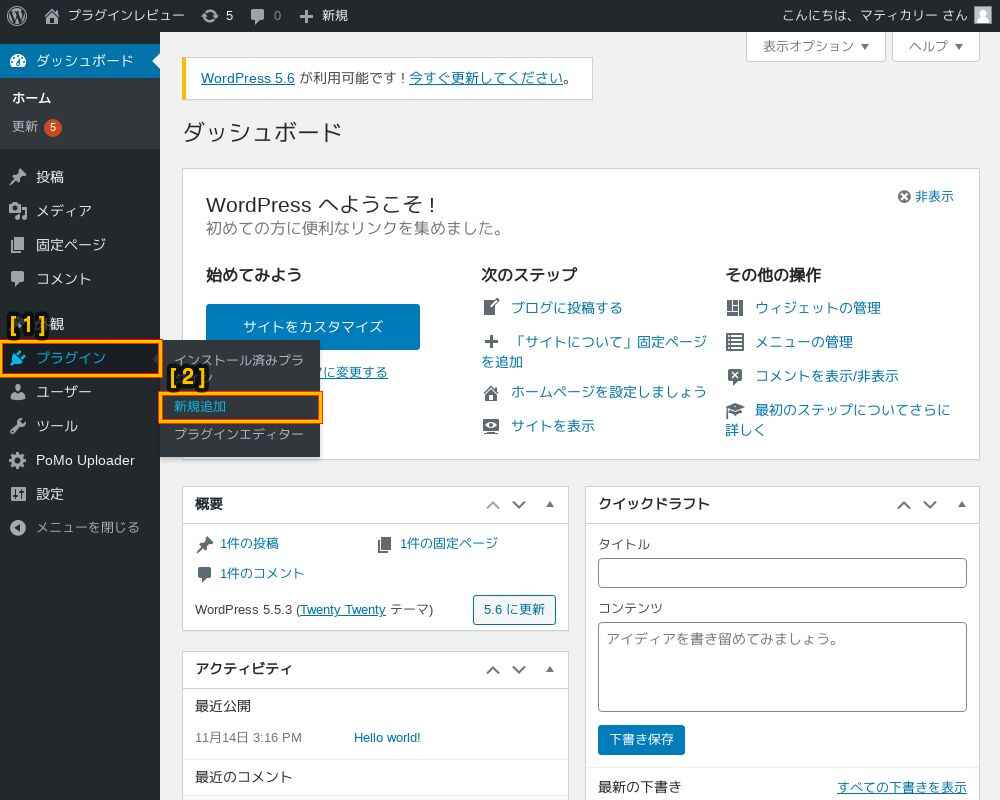This screenshot has width=1000, height=800.
Task: Click the ウィジェットの管理 link
Action: [818, 307]
